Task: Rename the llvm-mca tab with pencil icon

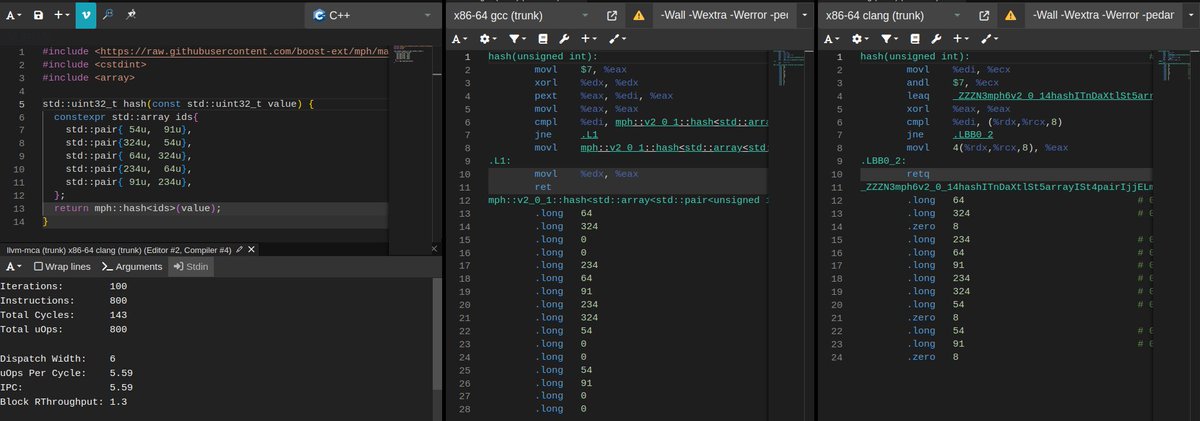Action: pyautogui.click(x=239, y=248)
